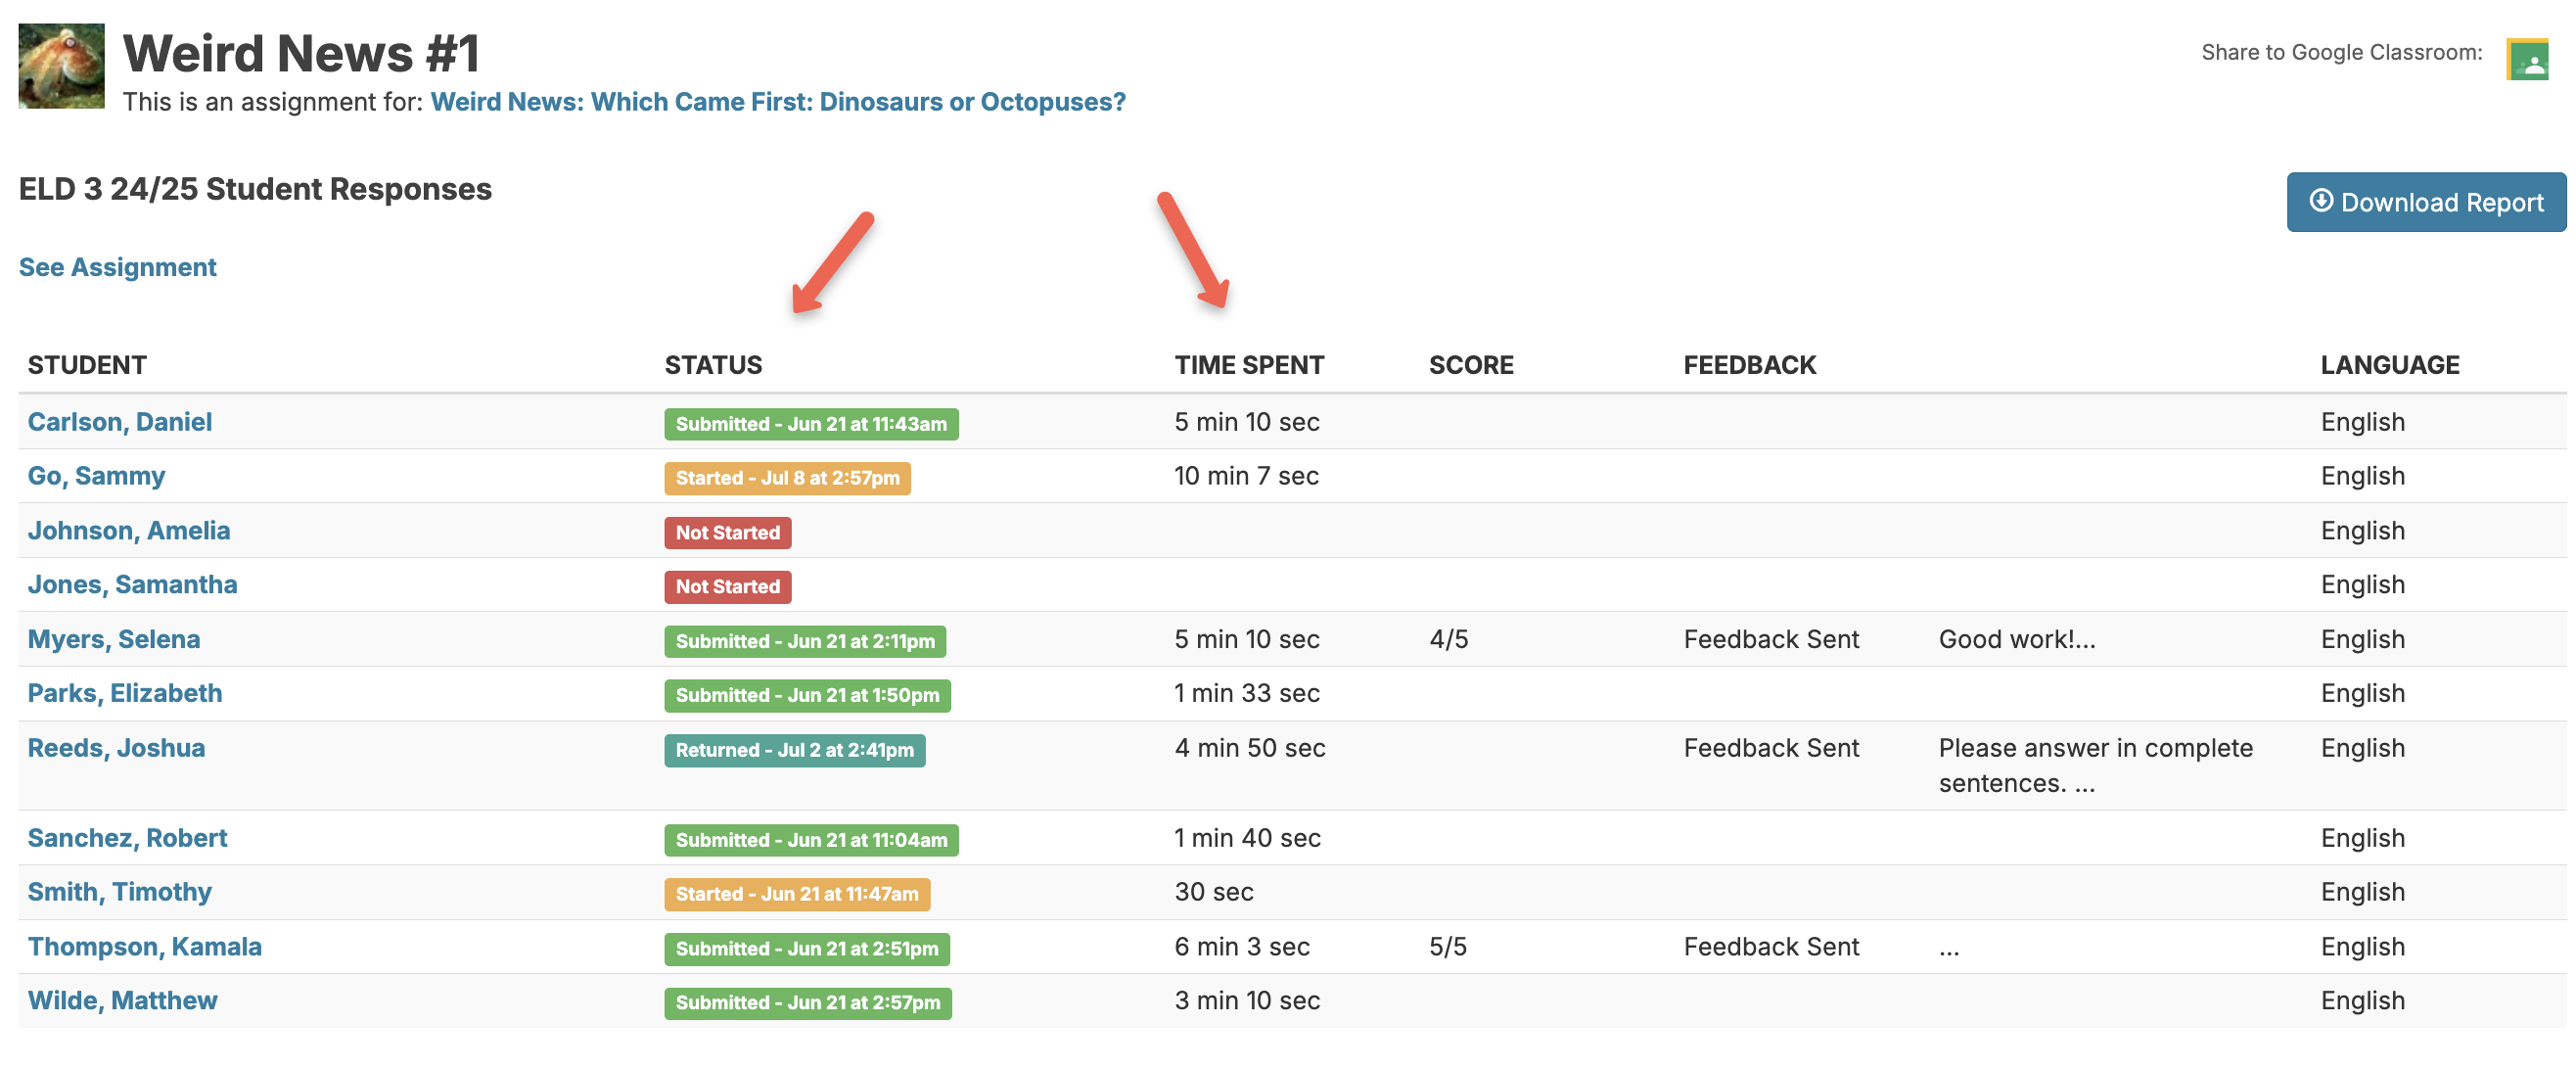Click Submitted Jun 21 at 2:57pm badge
Image resolution: width=2576 pixels, height=1069 pixels.
(x=808, y=1004)
